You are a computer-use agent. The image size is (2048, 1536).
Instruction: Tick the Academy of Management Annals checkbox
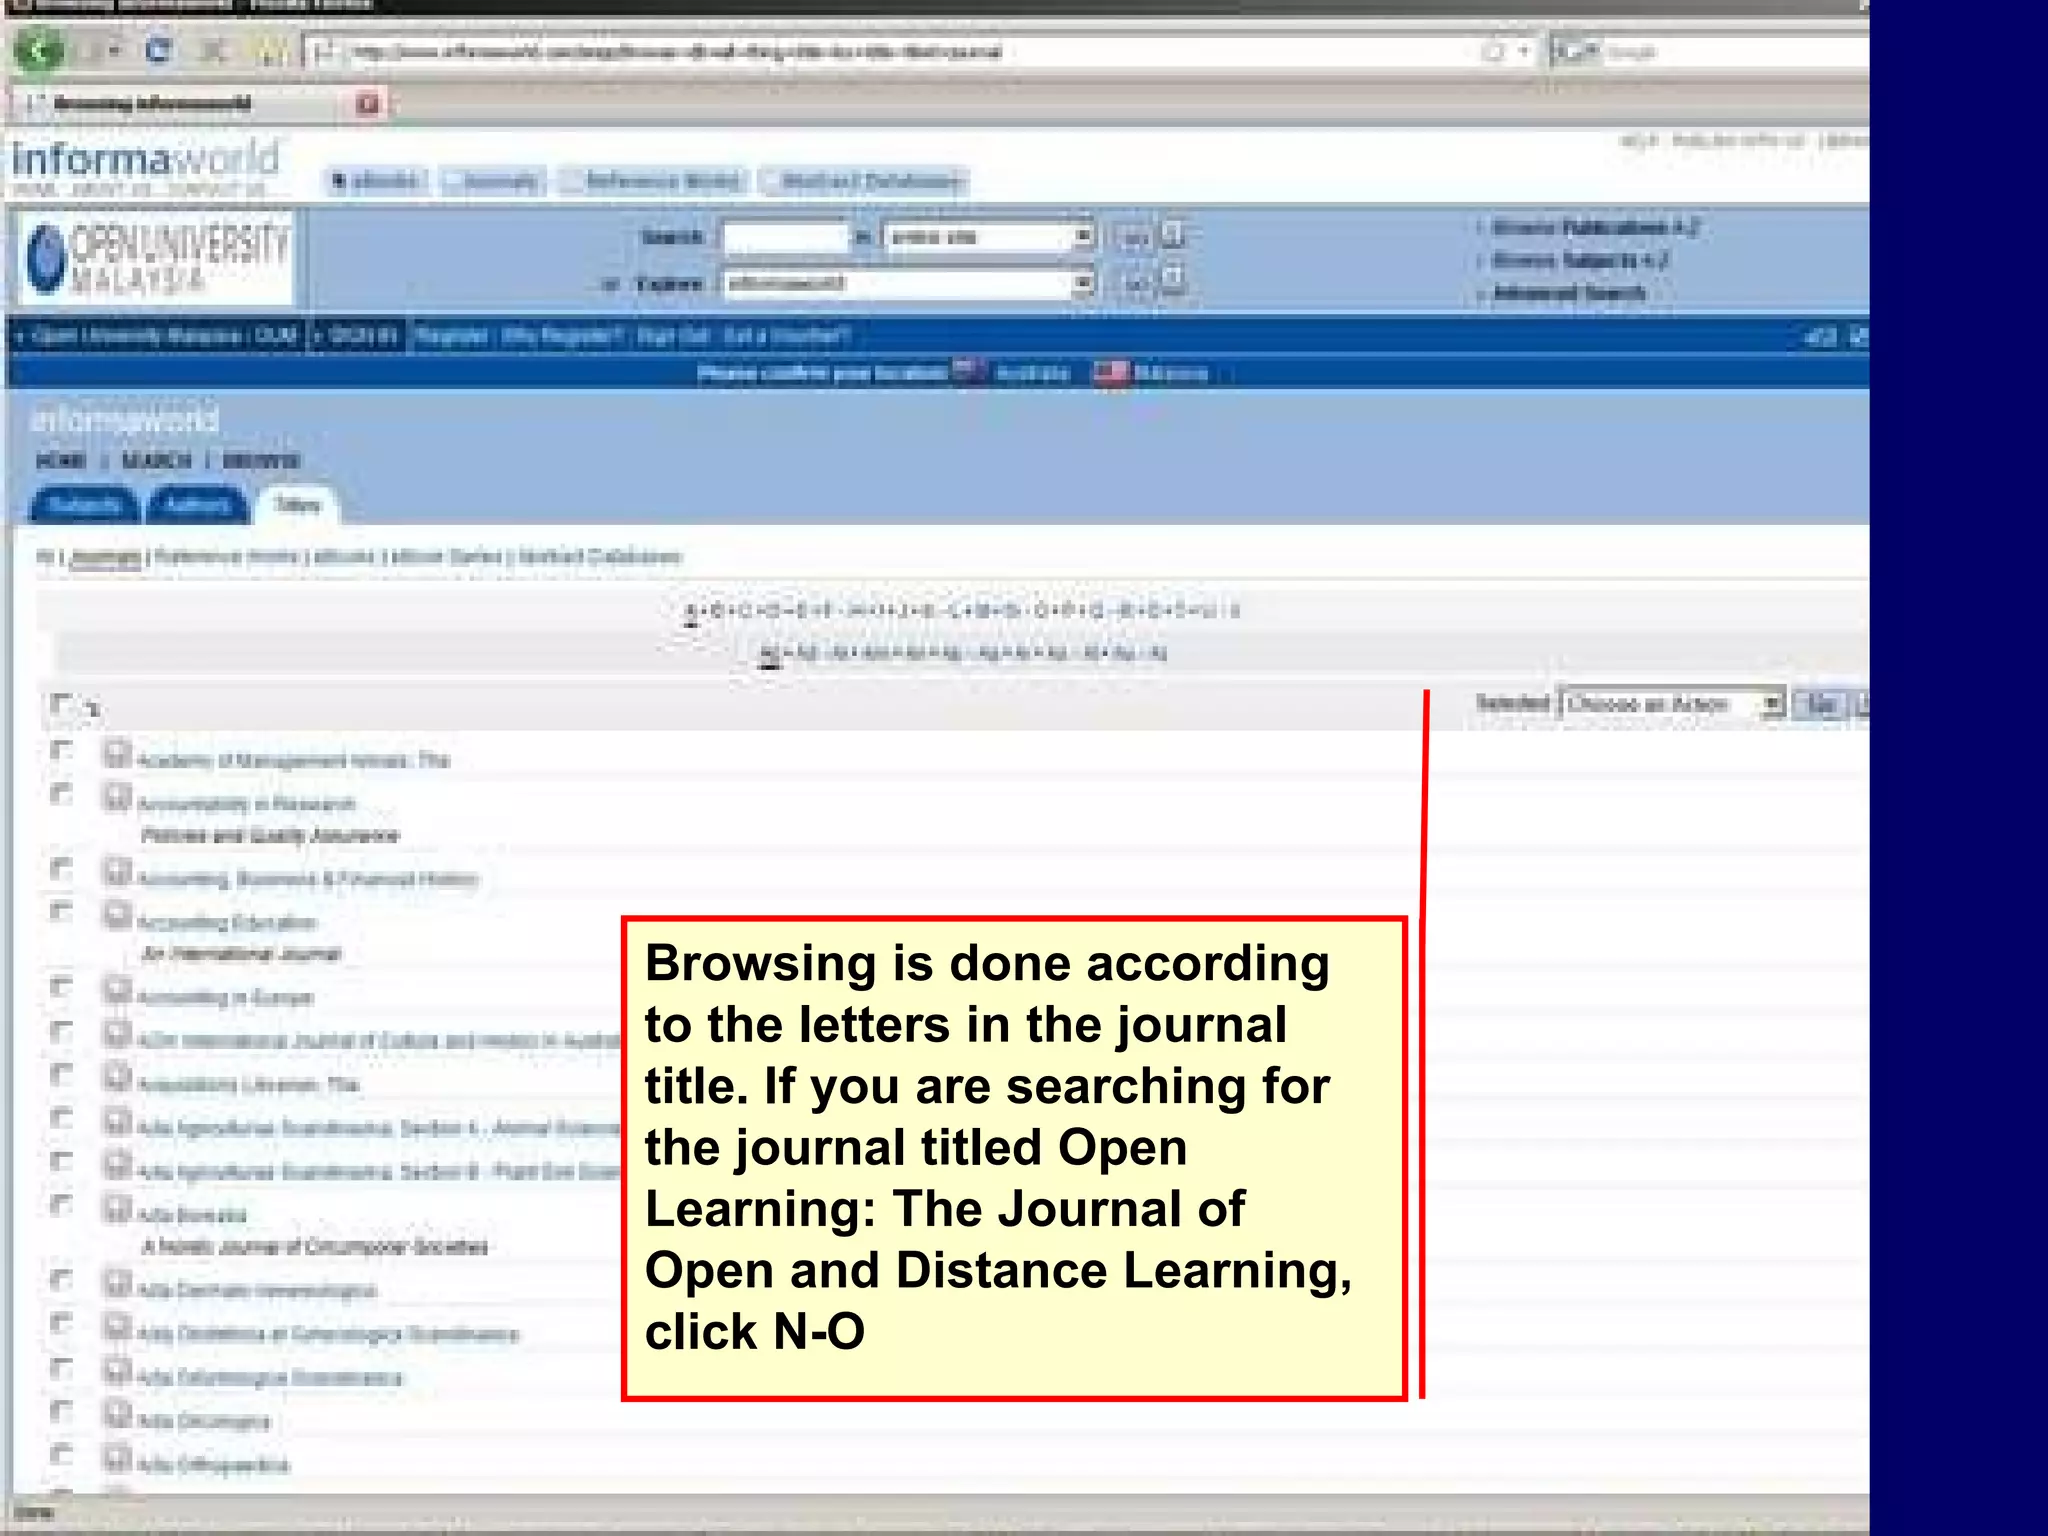[61, 750]
